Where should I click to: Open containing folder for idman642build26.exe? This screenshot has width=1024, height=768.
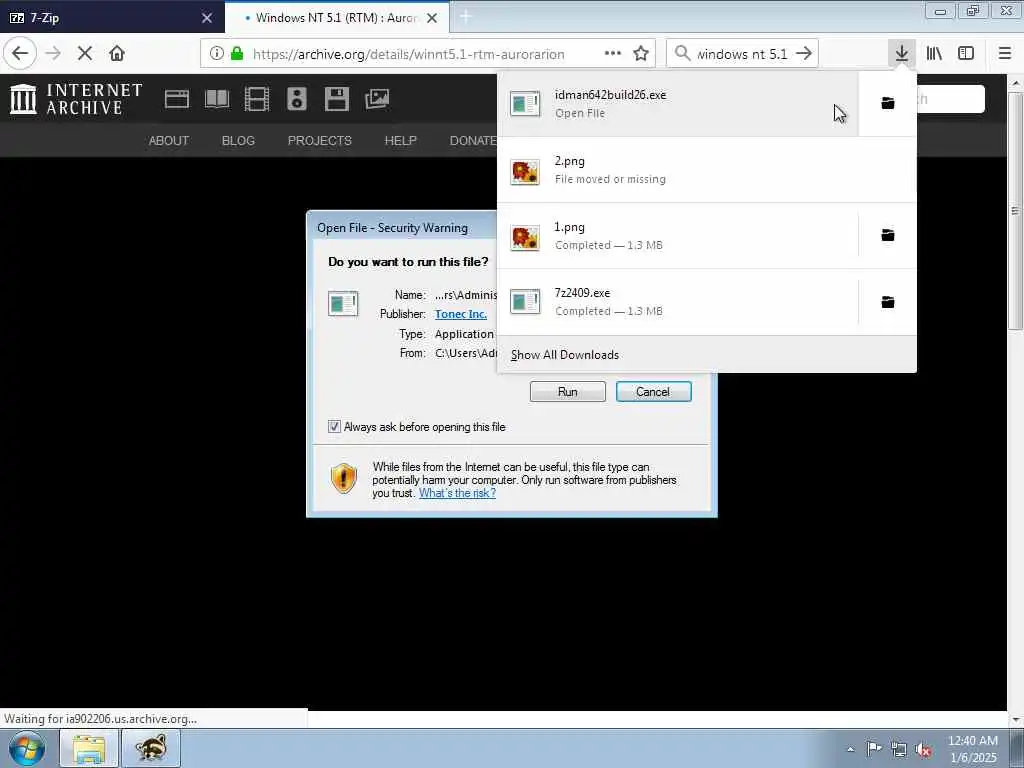pos(888,103)
